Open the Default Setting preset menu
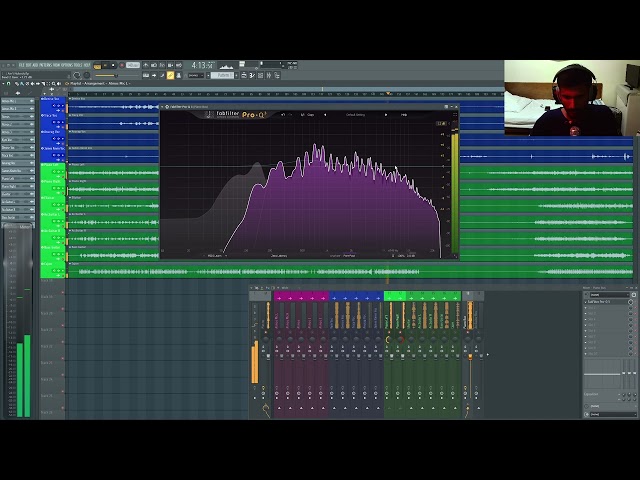640x480 pixels. (356, 115)
